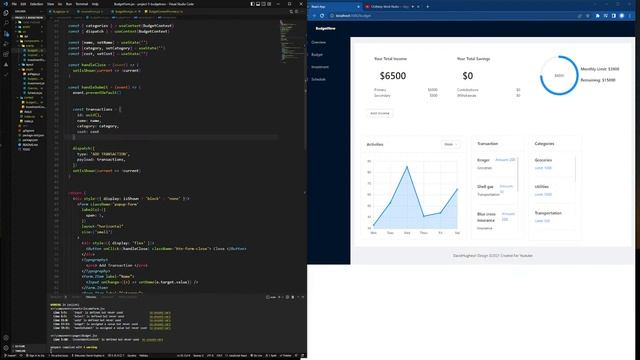Click the Transaction list scrollbar

coord(518,175)
